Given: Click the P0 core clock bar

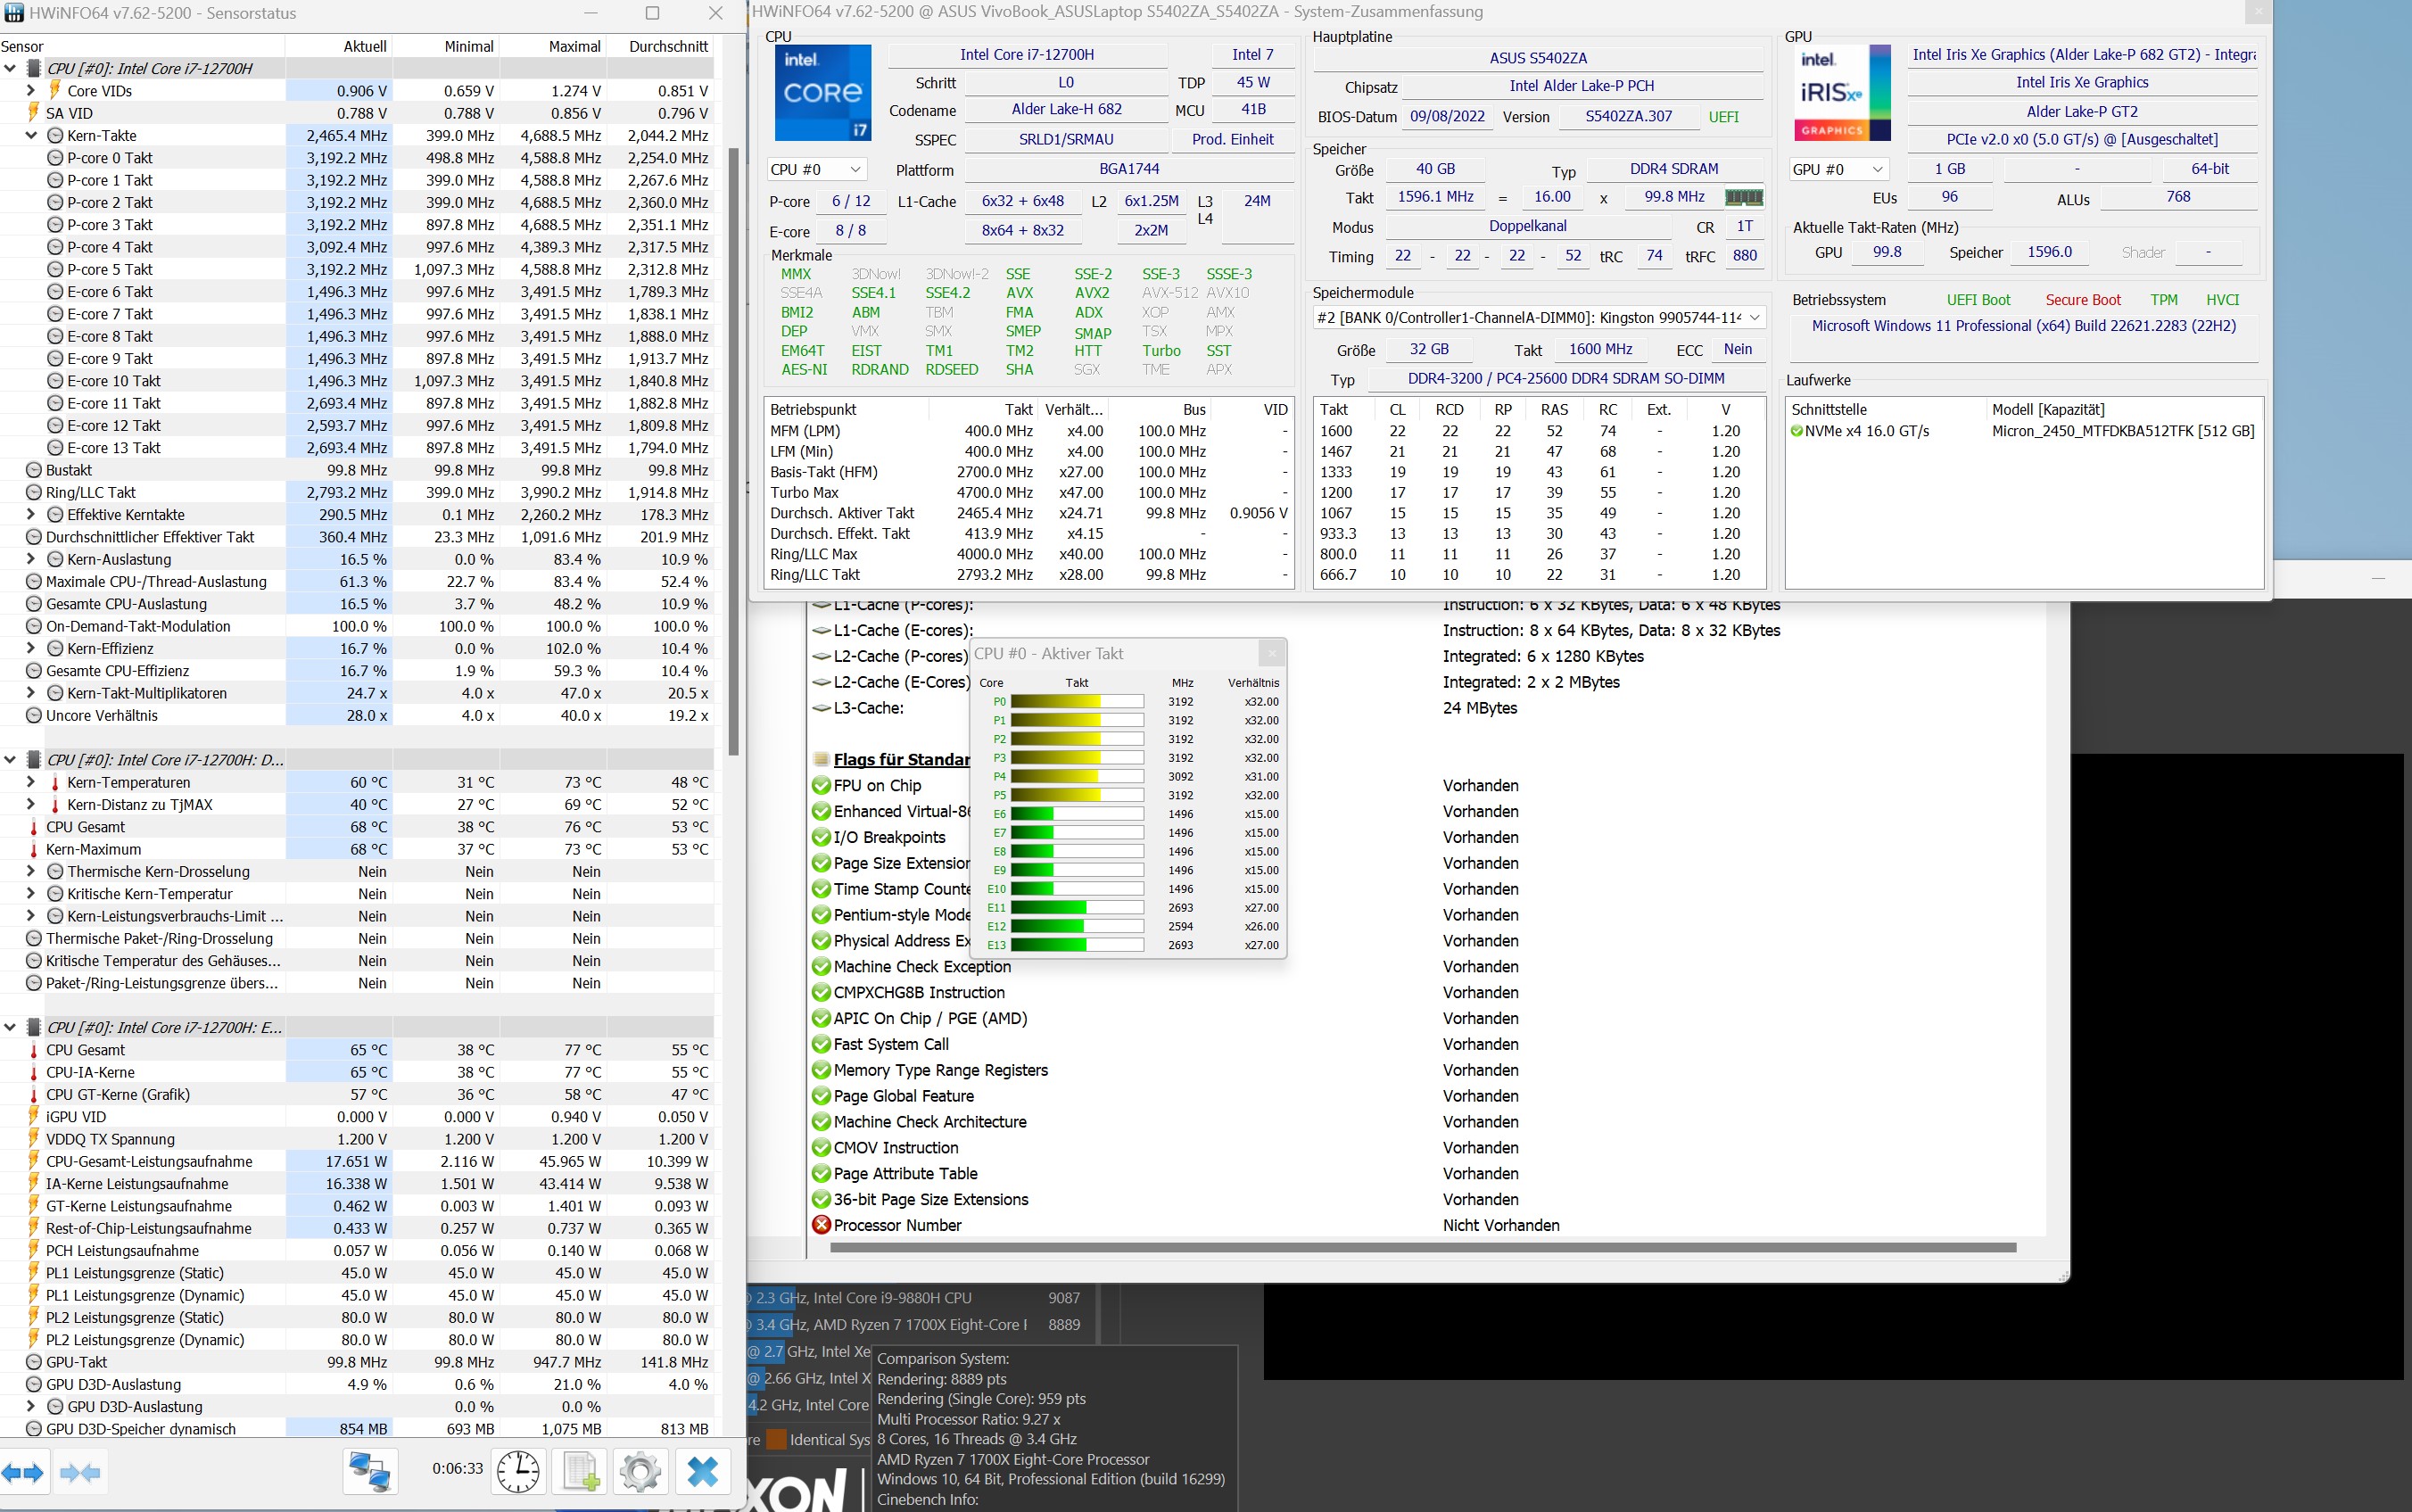Looking at the screenshot, I should [x=1077, y=702].
